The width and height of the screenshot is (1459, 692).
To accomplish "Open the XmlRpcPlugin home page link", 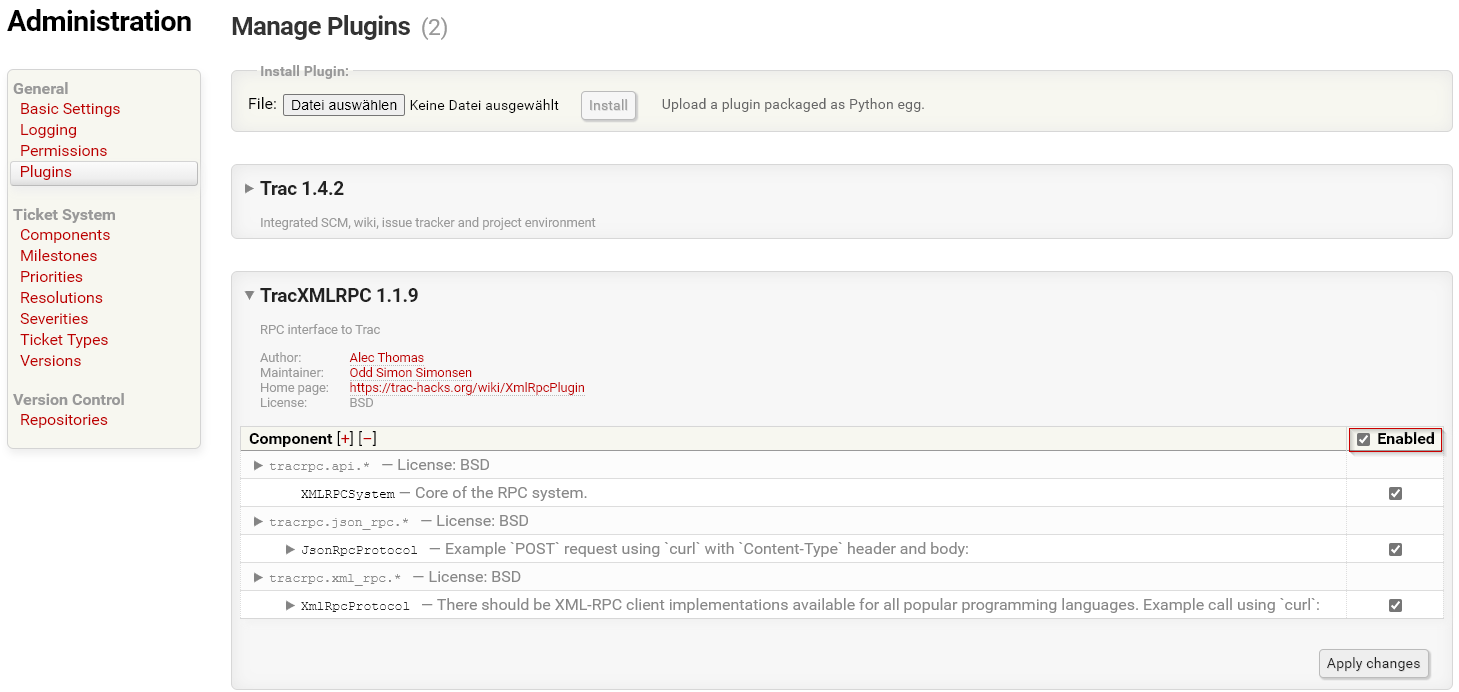I will tap(467, 387).
